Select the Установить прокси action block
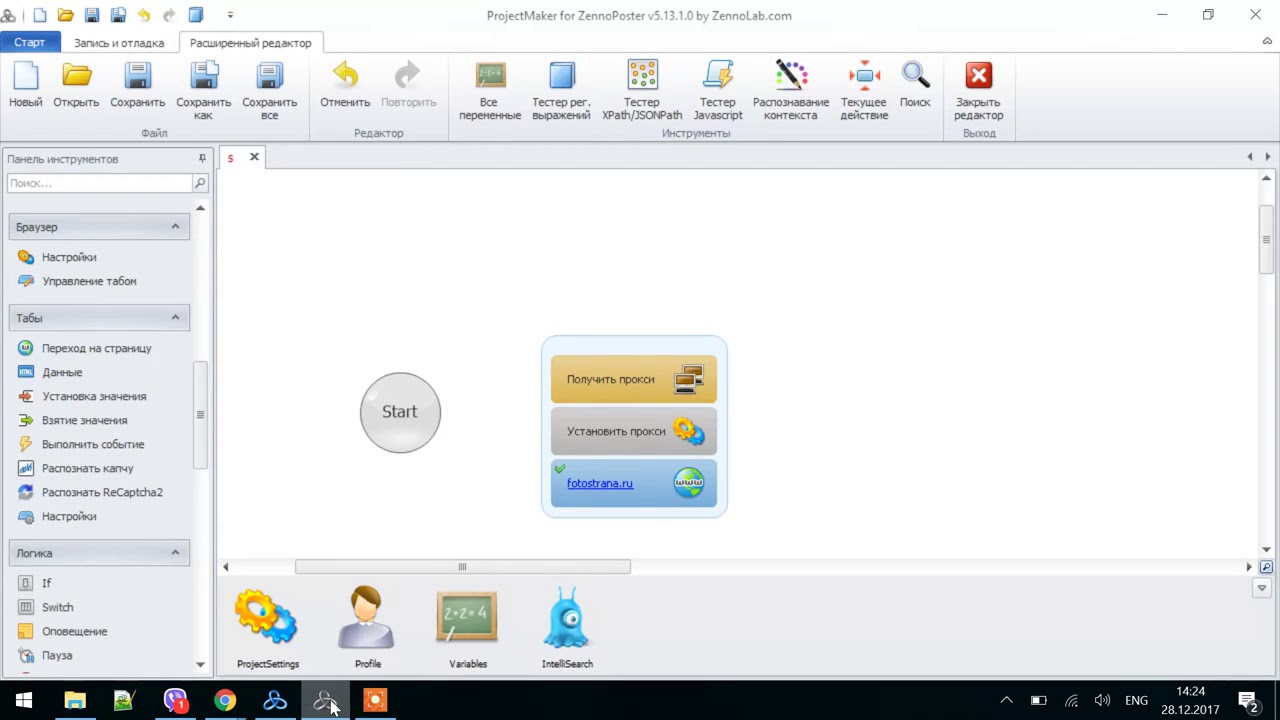 pos(634,431)
